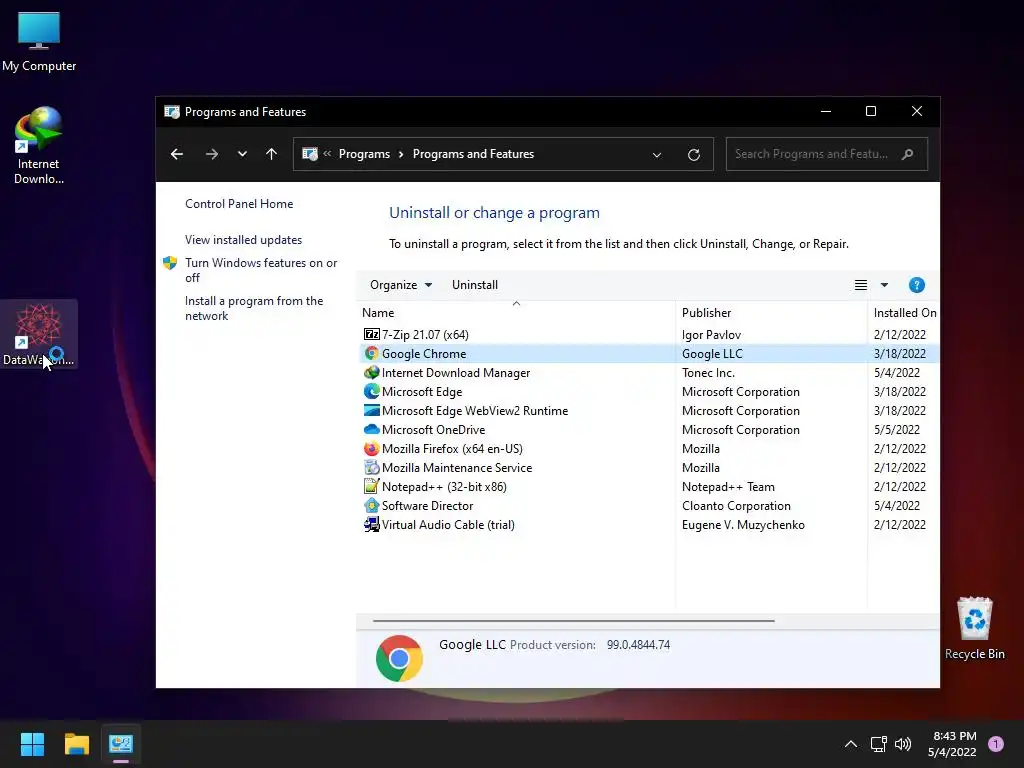The height and width of the screenshot is (768, 1024).
Task: Sort by the Name column header
Action: click(378, 313)
